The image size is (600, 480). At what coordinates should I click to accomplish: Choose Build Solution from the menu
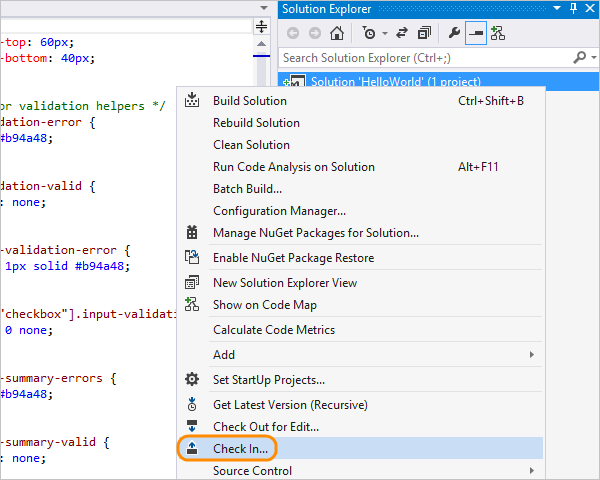(x=249, y=101)
